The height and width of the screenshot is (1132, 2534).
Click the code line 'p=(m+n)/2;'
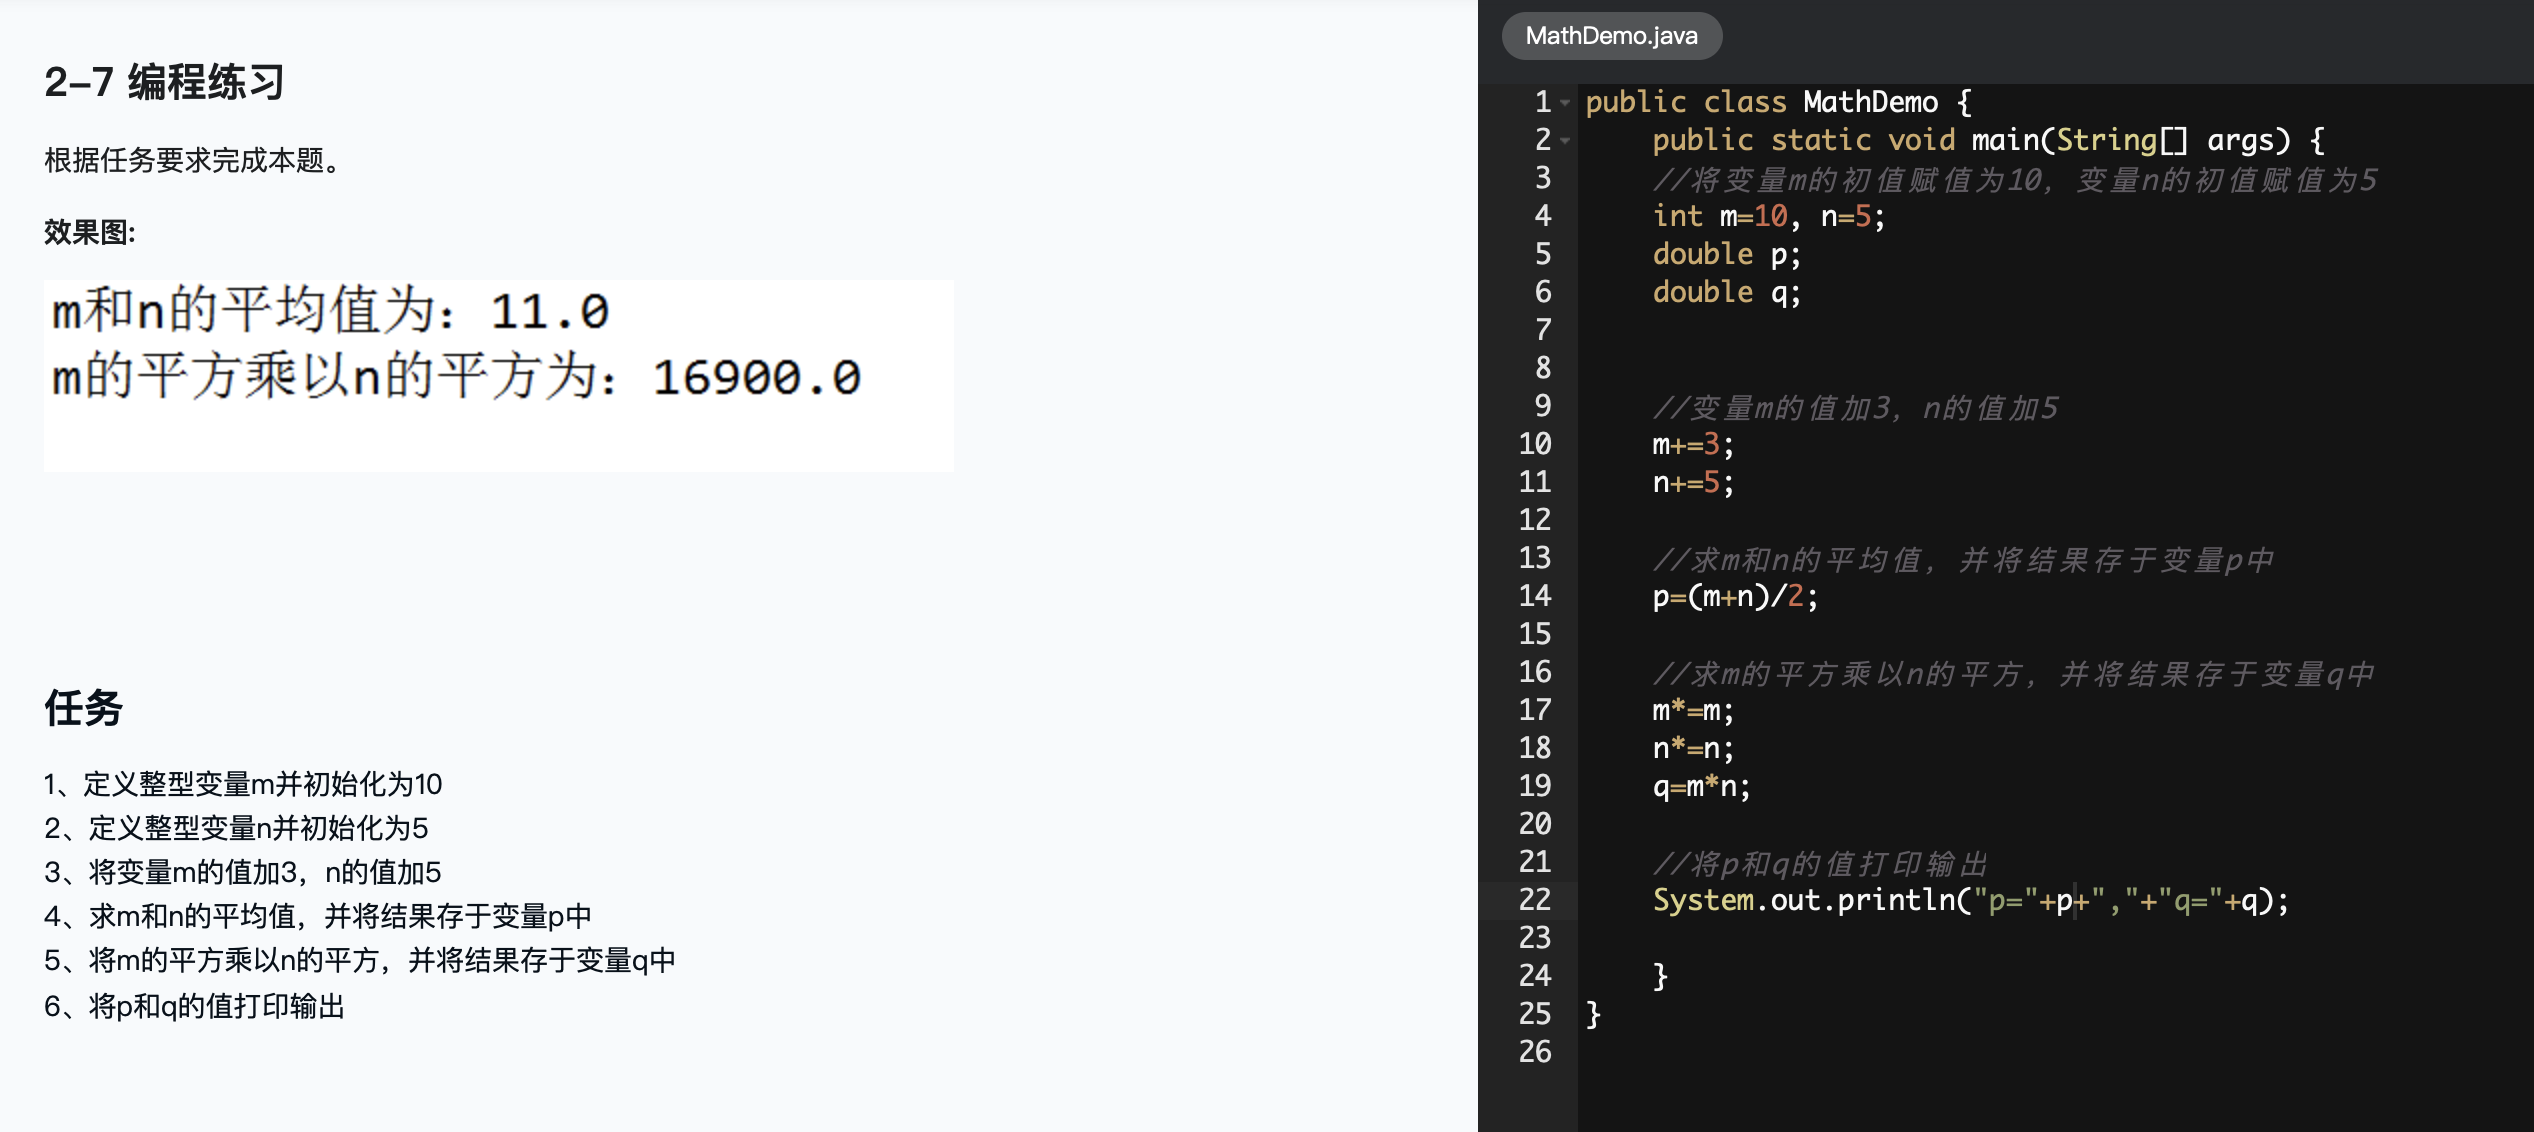point(1735,596)
